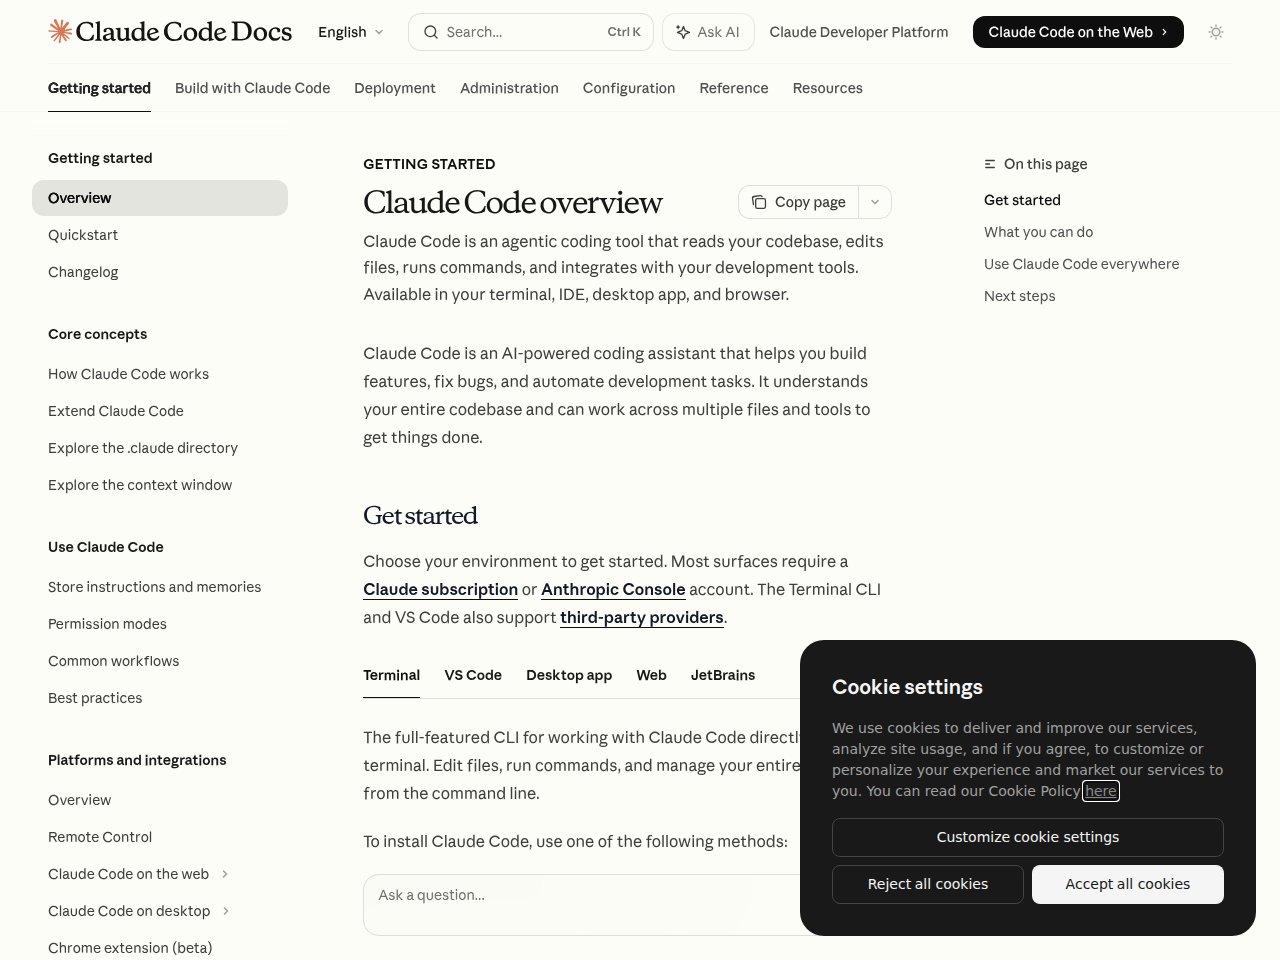Screen dimensions: 1280x960
Task: Accept all cookies
Action: coord(1127,884)
